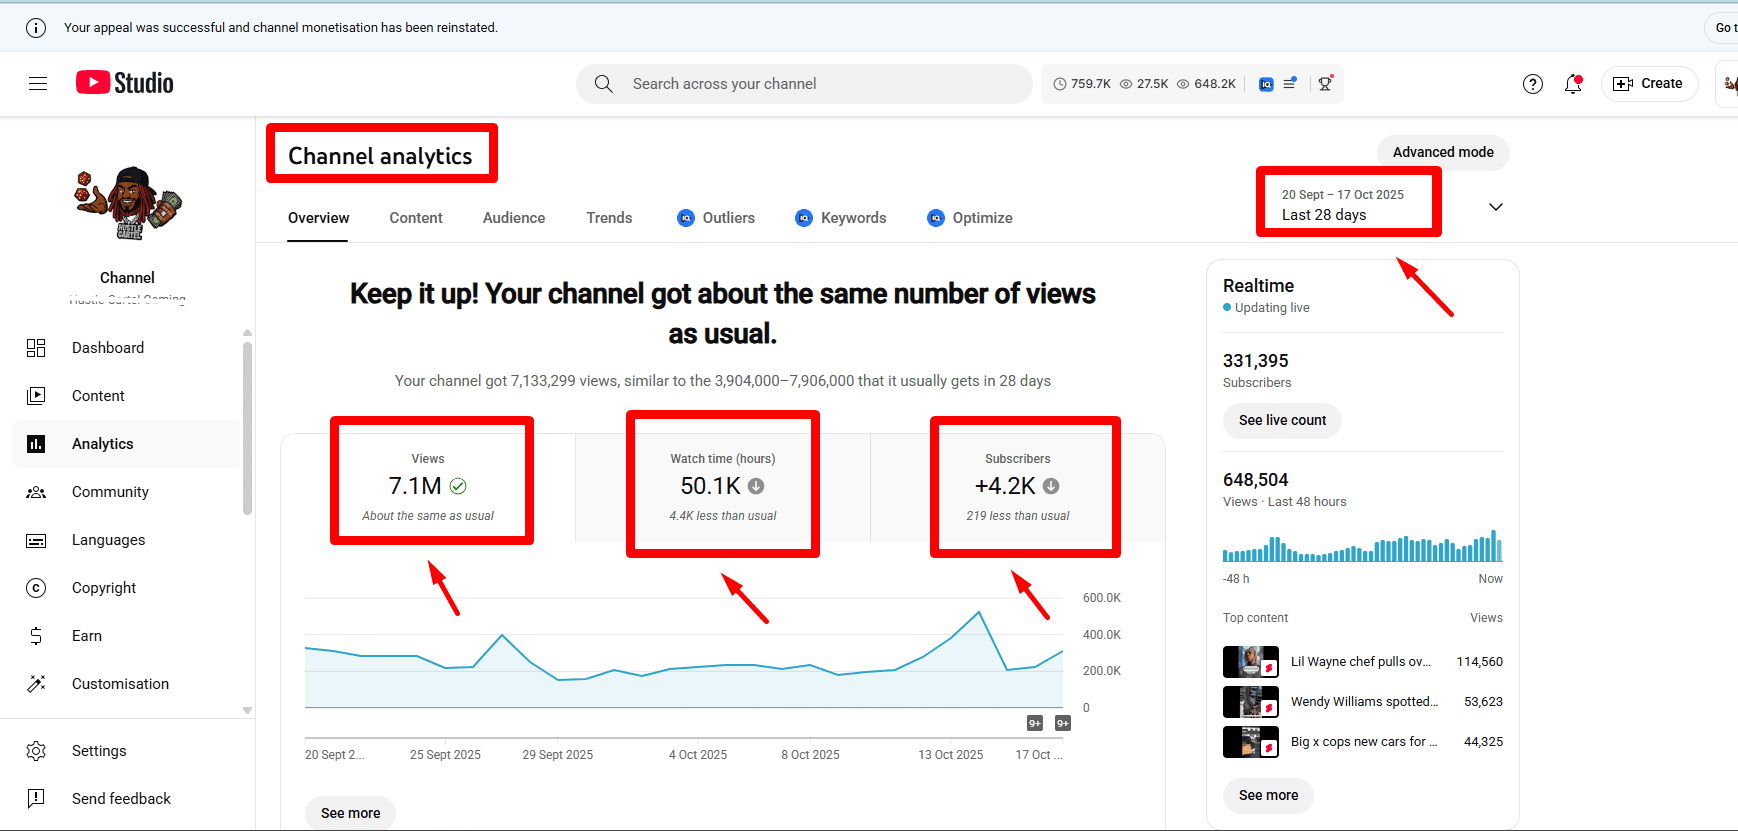Click the info icon in the appeal banner

coord(36,28)
